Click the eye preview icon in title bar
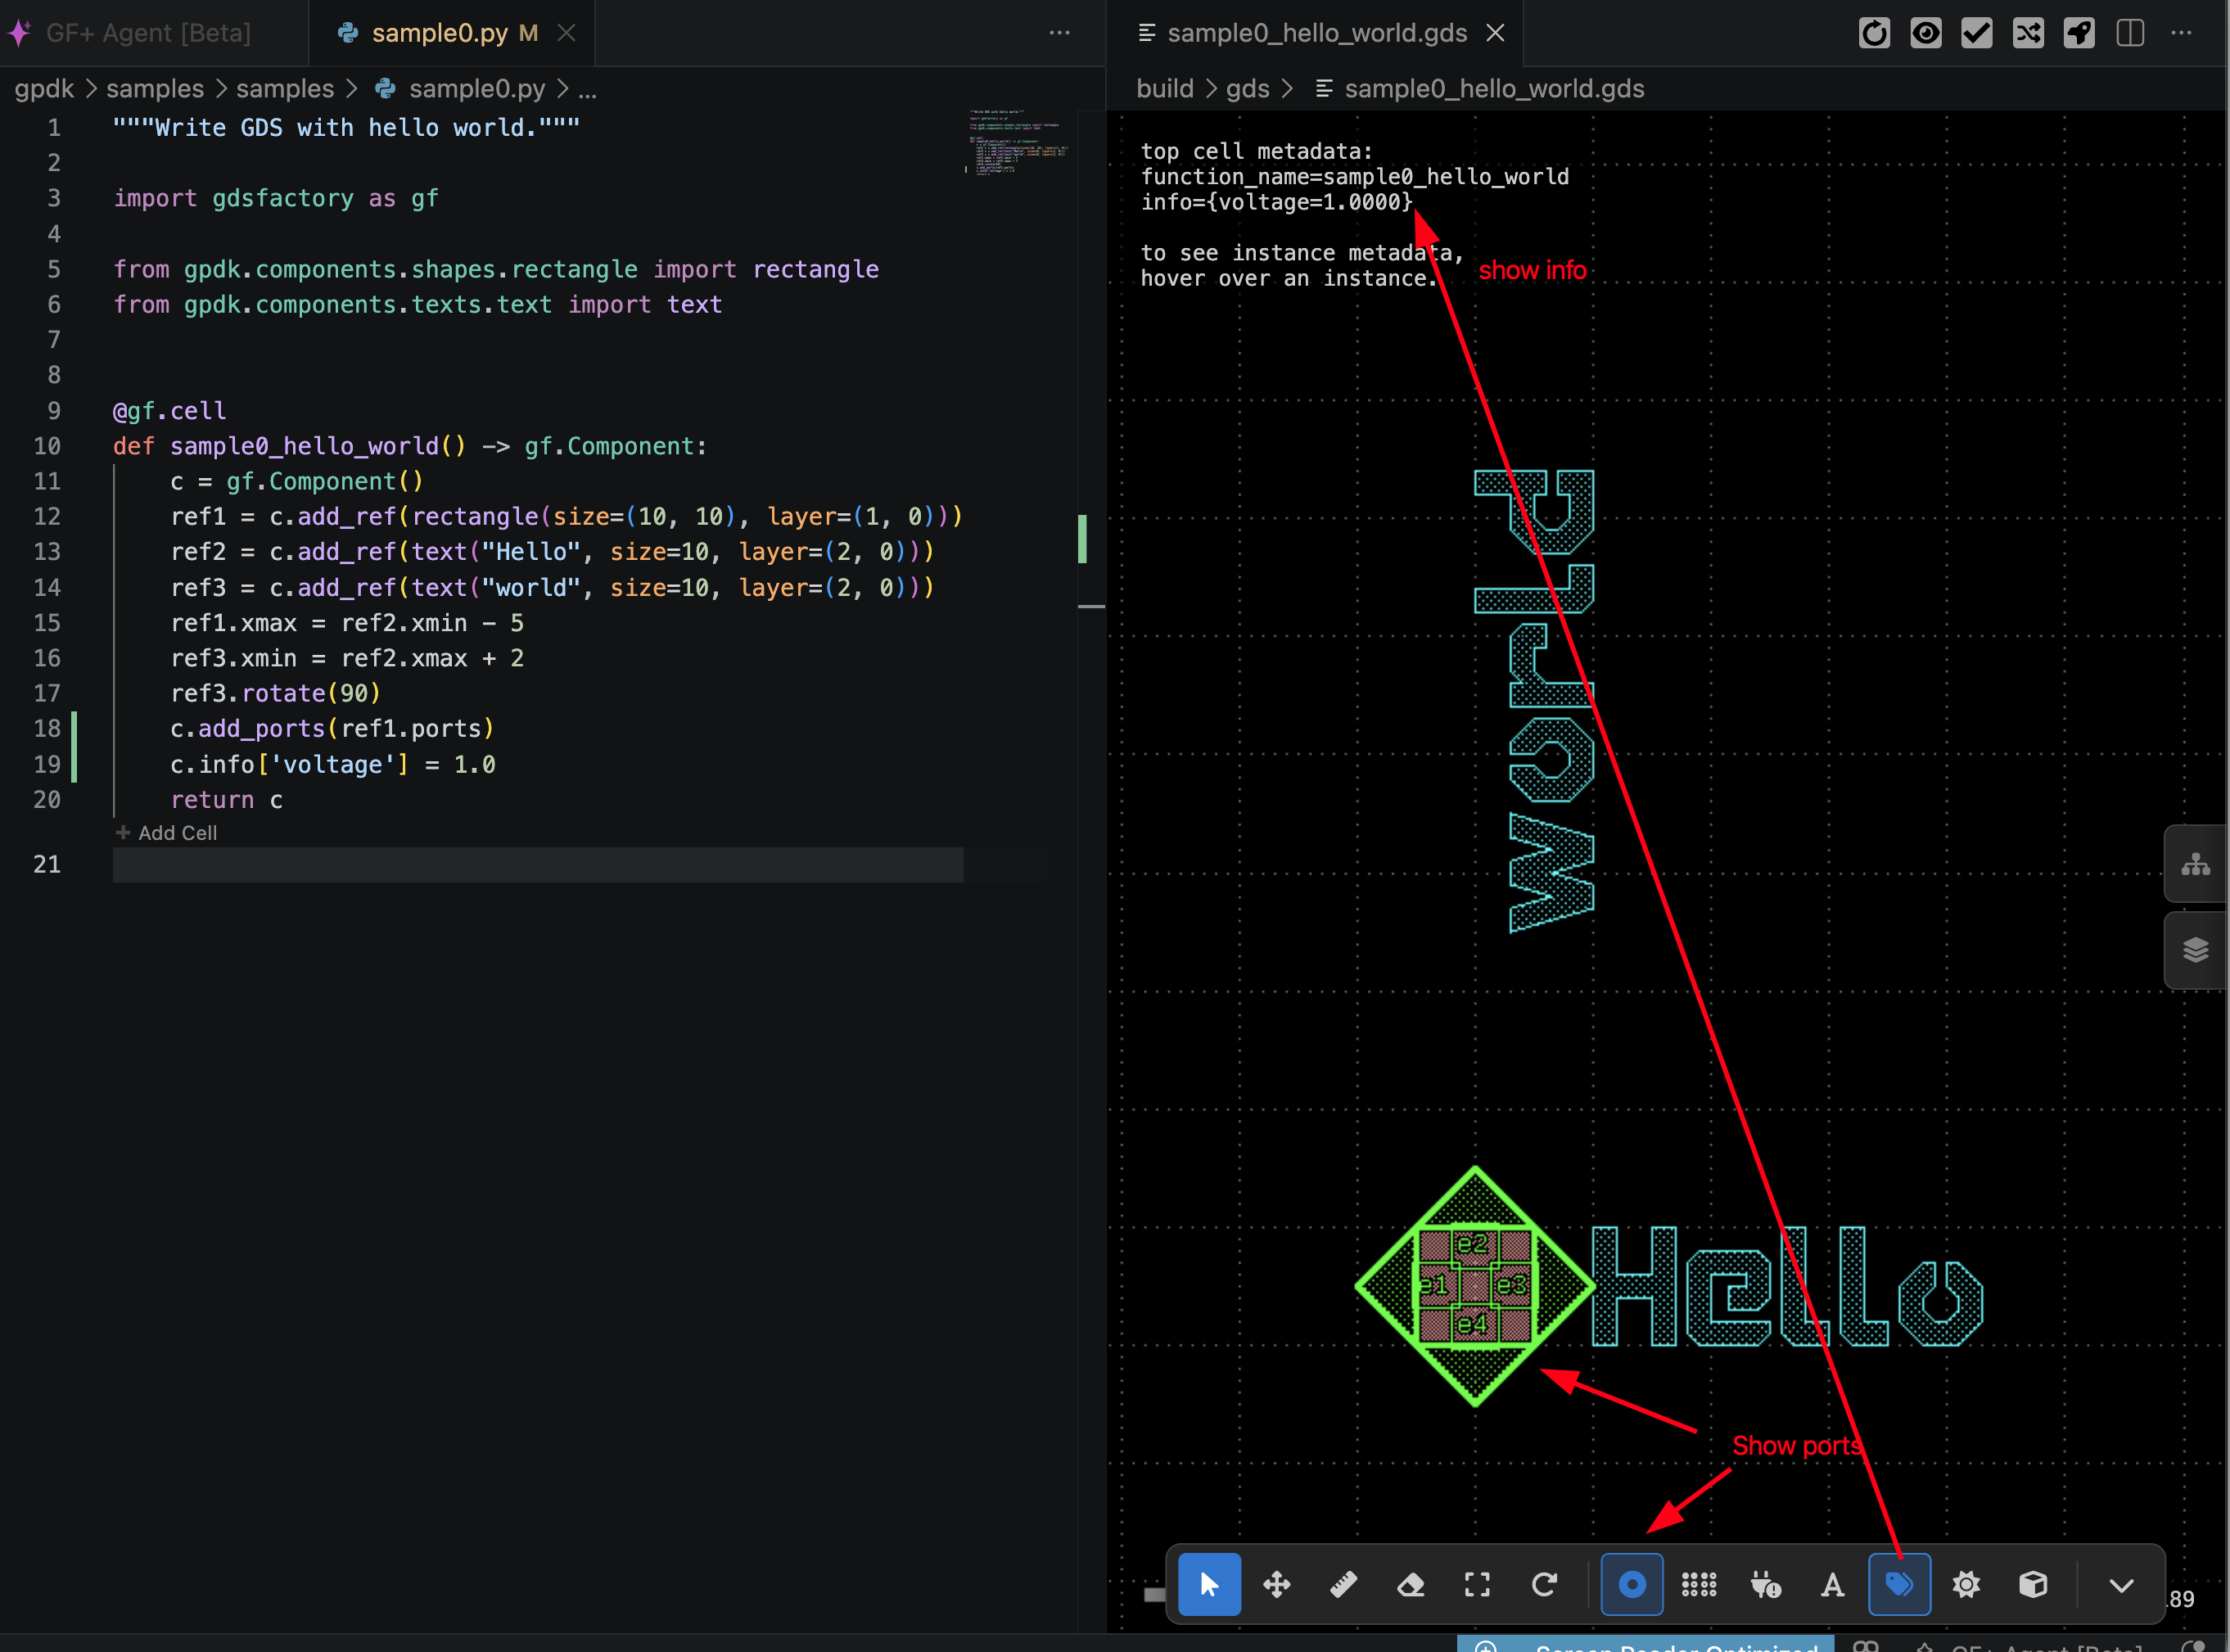Image resolution: width=2230 pixels, height=1652 pixels. pyautogui.click(x=1926, y=33)
